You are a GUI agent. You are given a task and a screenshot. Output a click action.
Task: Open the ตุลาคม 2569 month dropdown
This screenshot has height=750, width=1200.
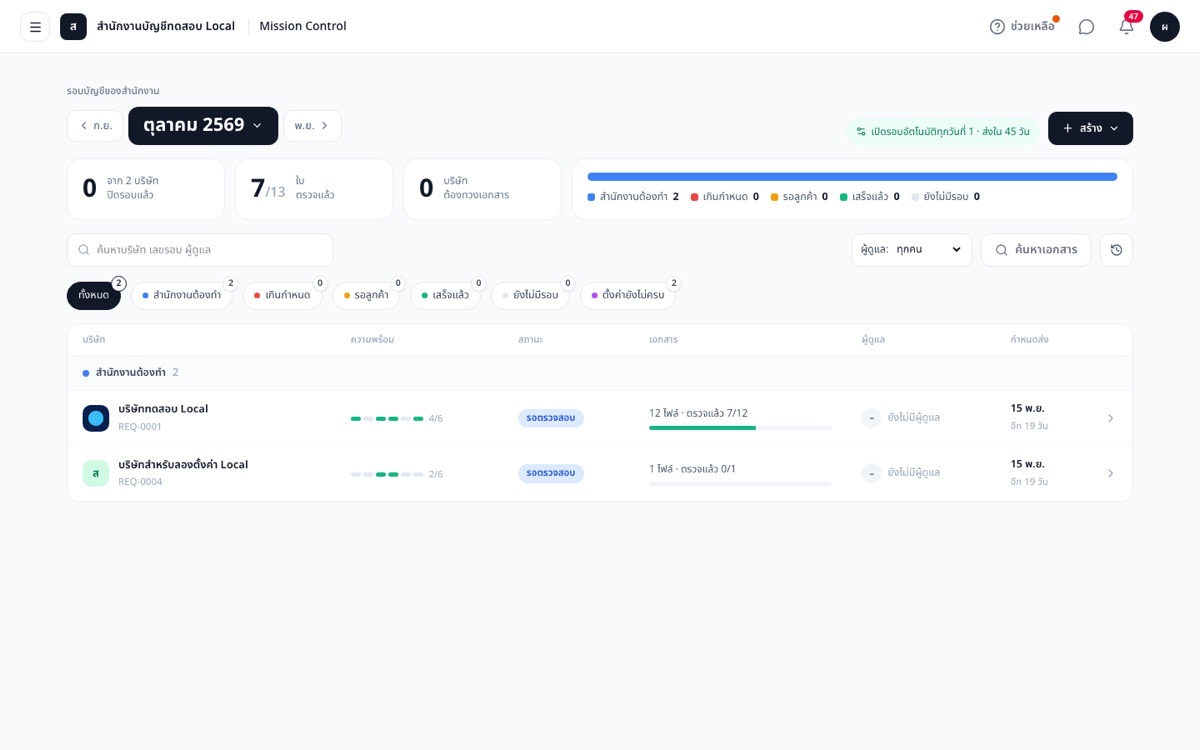[x=203, y=126]
